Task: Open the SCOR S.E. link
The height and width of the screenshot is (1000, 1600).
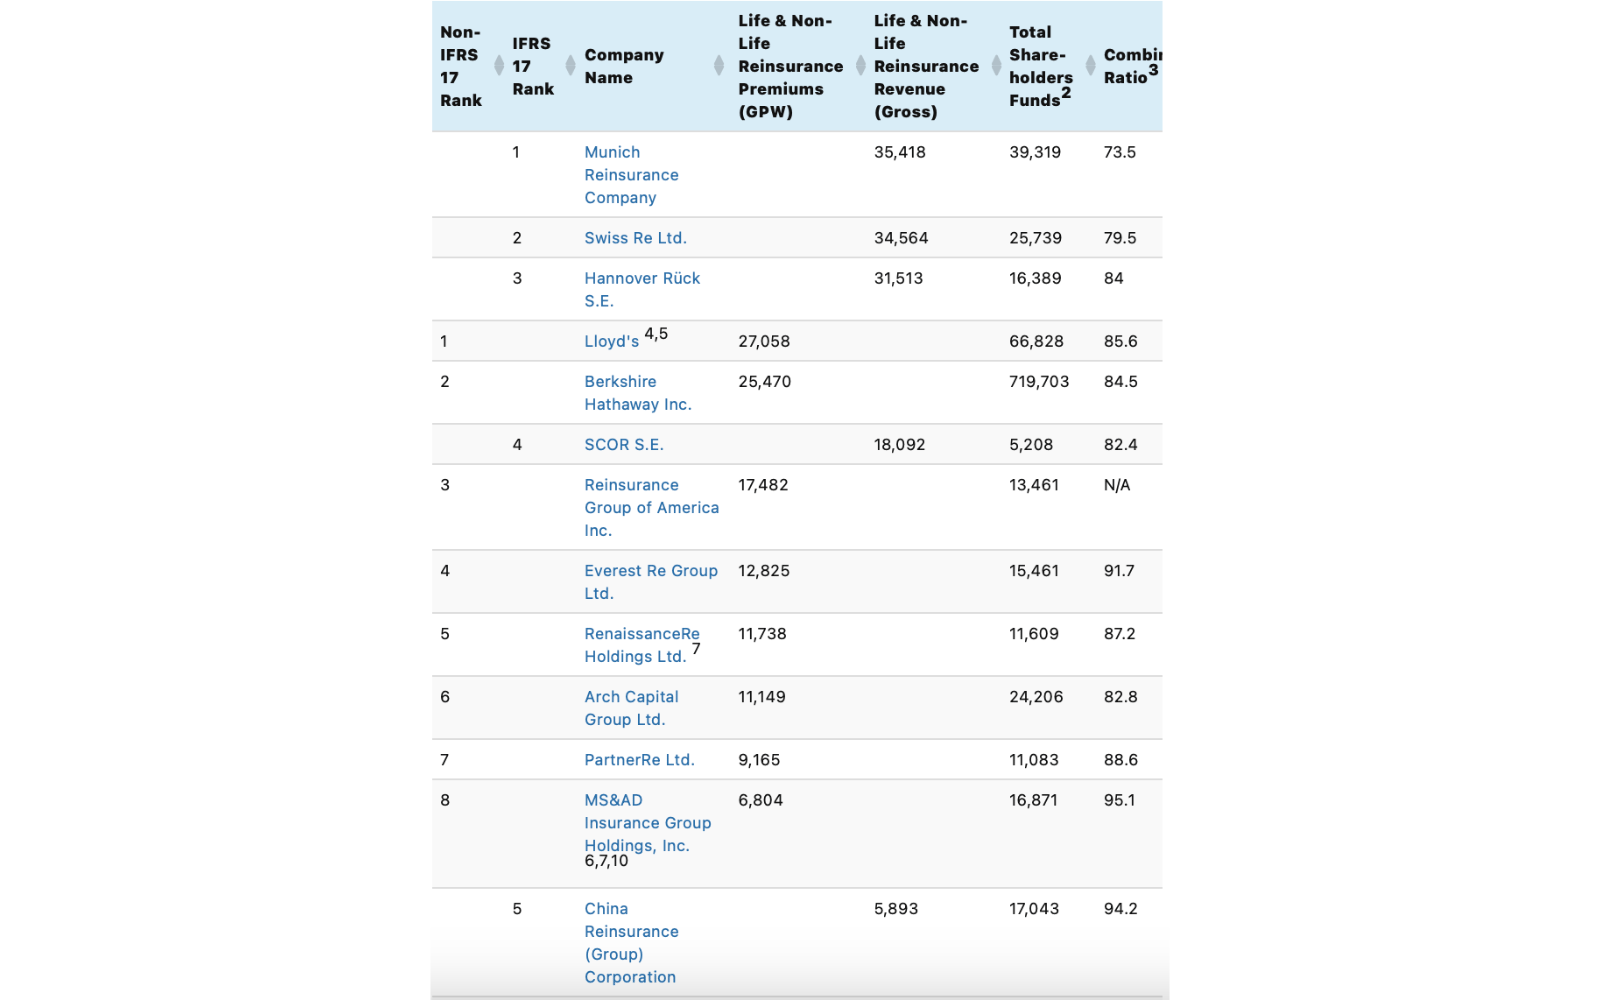Action: (x=624, y=444)
